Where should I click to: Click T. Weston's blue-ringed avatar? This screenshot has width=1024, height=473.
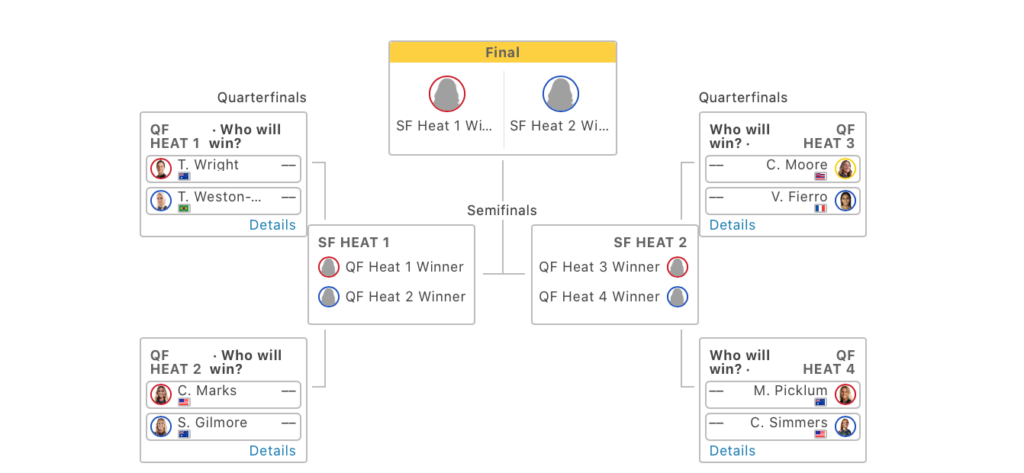pos(162,201)
